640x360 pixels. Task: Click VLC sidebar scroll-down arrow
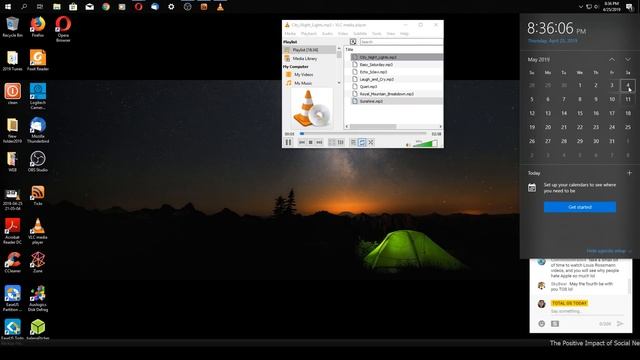[x=339, y=83]
